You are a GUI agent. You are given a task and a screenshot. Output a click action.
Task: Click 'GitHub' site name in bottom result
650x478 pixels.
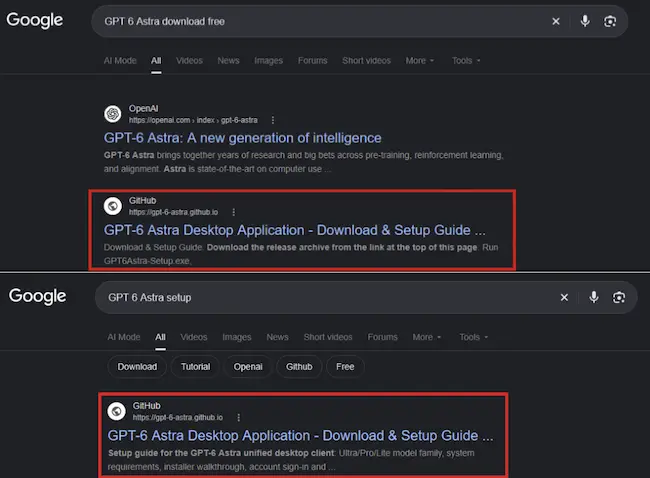click(146, 406)
